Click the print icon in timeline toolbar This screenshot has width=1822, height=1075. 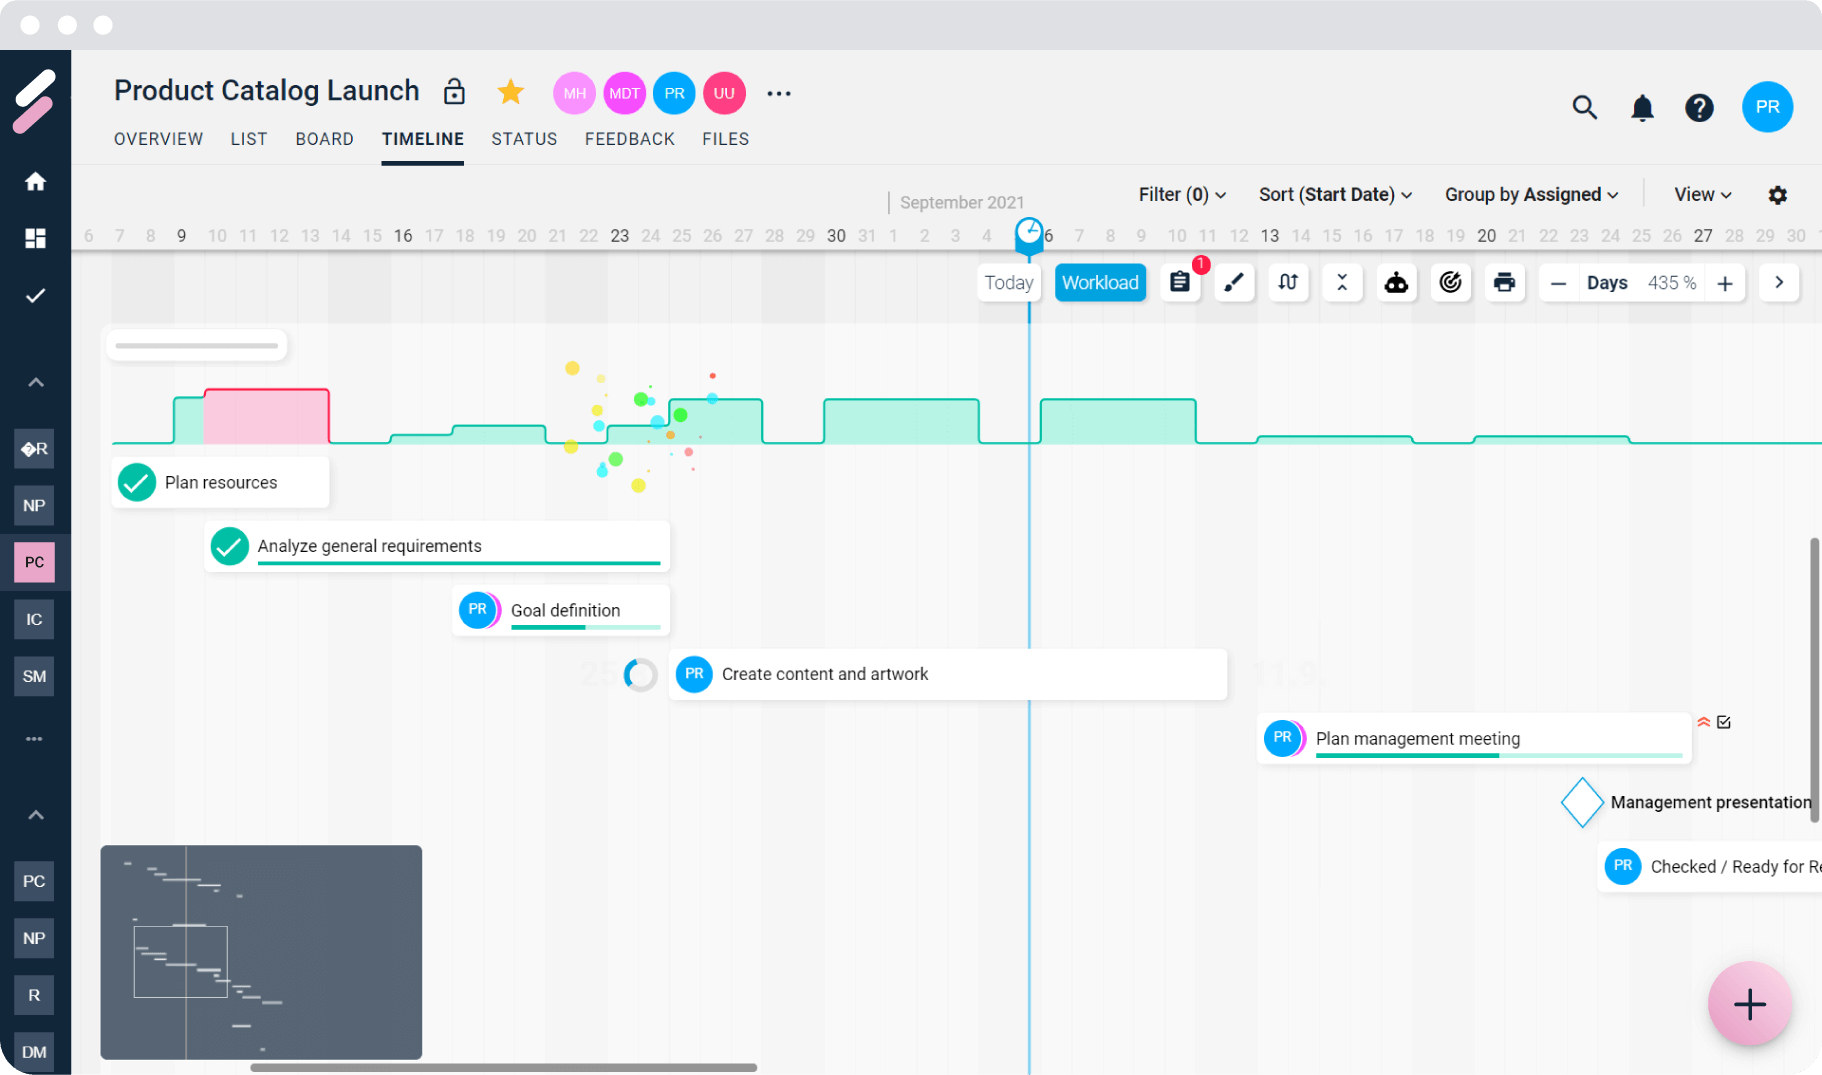tap(1504, 283)
